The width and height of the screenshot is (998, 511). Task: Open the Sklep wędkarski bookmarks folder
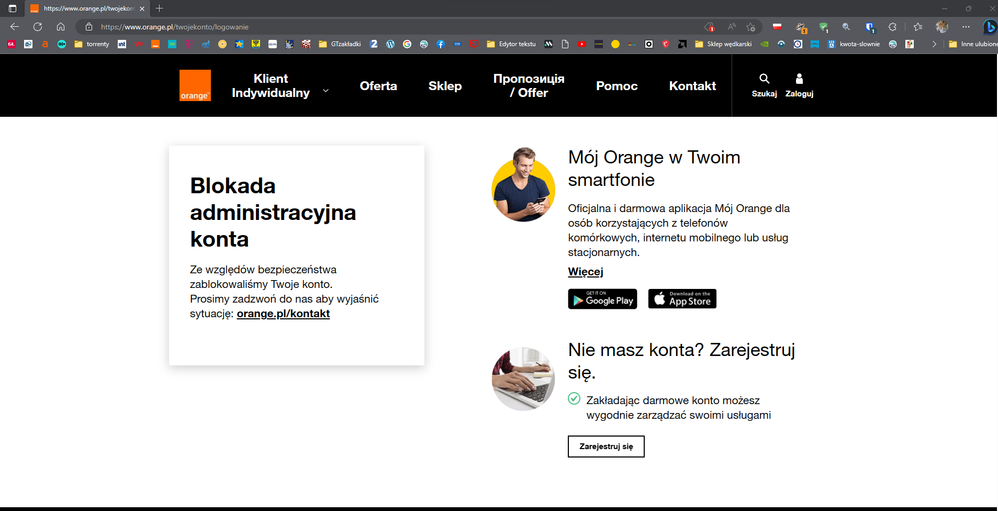point(724,45)
